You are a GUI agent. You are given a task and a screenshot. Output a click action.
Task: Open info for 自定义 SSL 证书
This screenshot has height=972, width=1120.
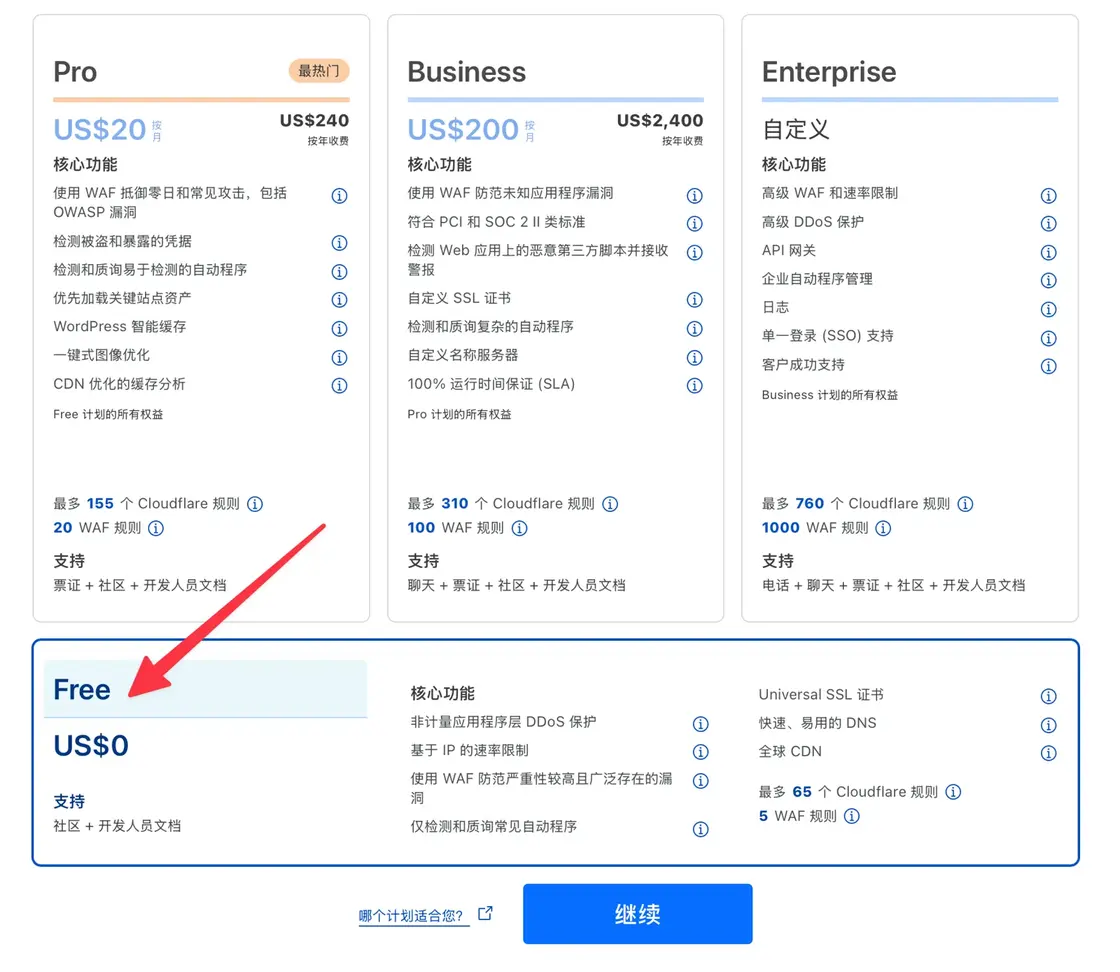coord(694,300)
